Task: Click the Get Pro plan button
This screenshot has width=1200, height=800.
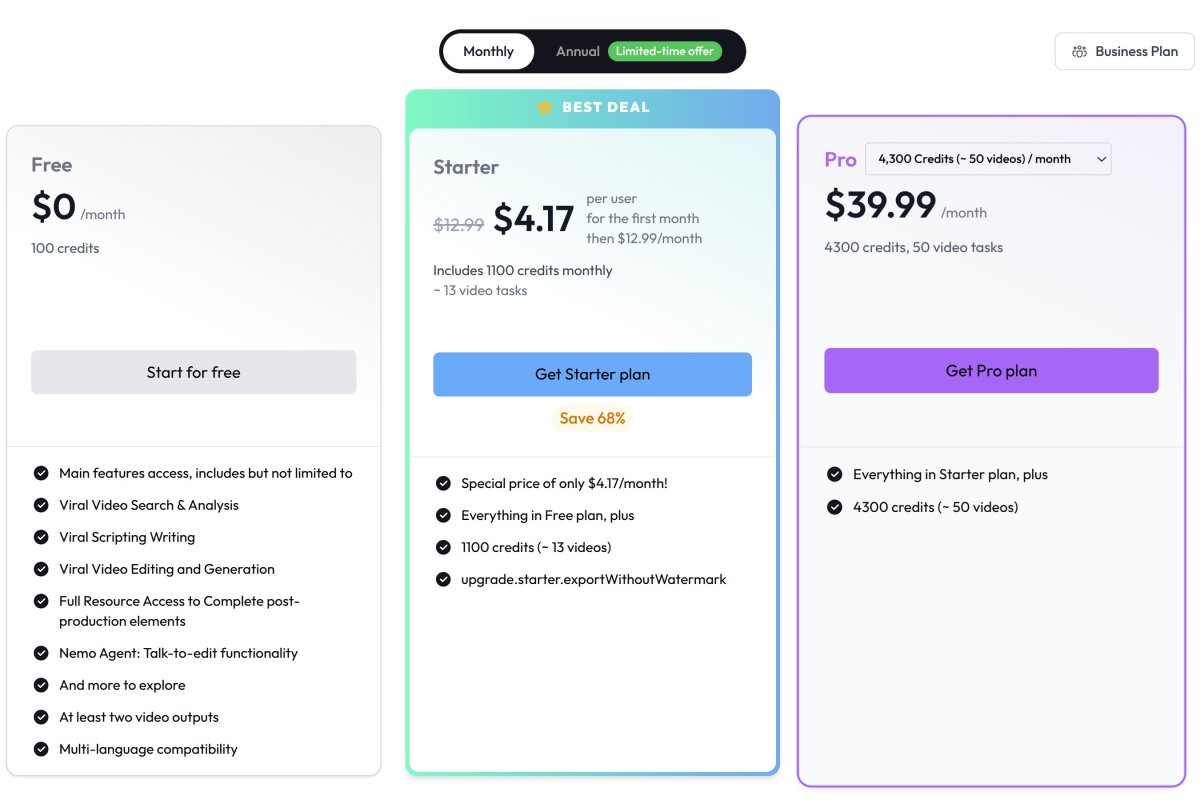Action: coord(991,371)
